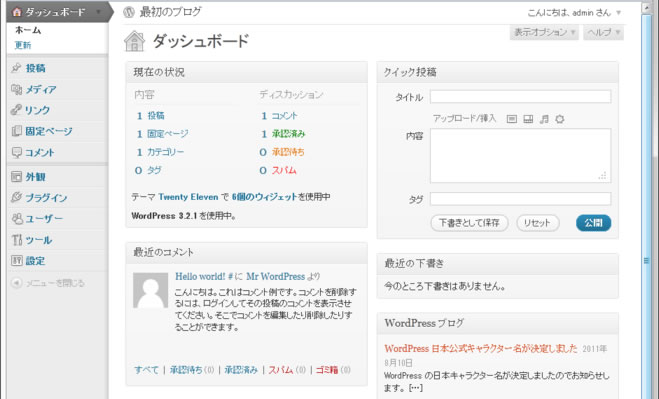Image resolution: width=659 pixels, height=399 pixels.
Task: Open the 6個のウィジェット widgets link
Action: tap(264, 197)
